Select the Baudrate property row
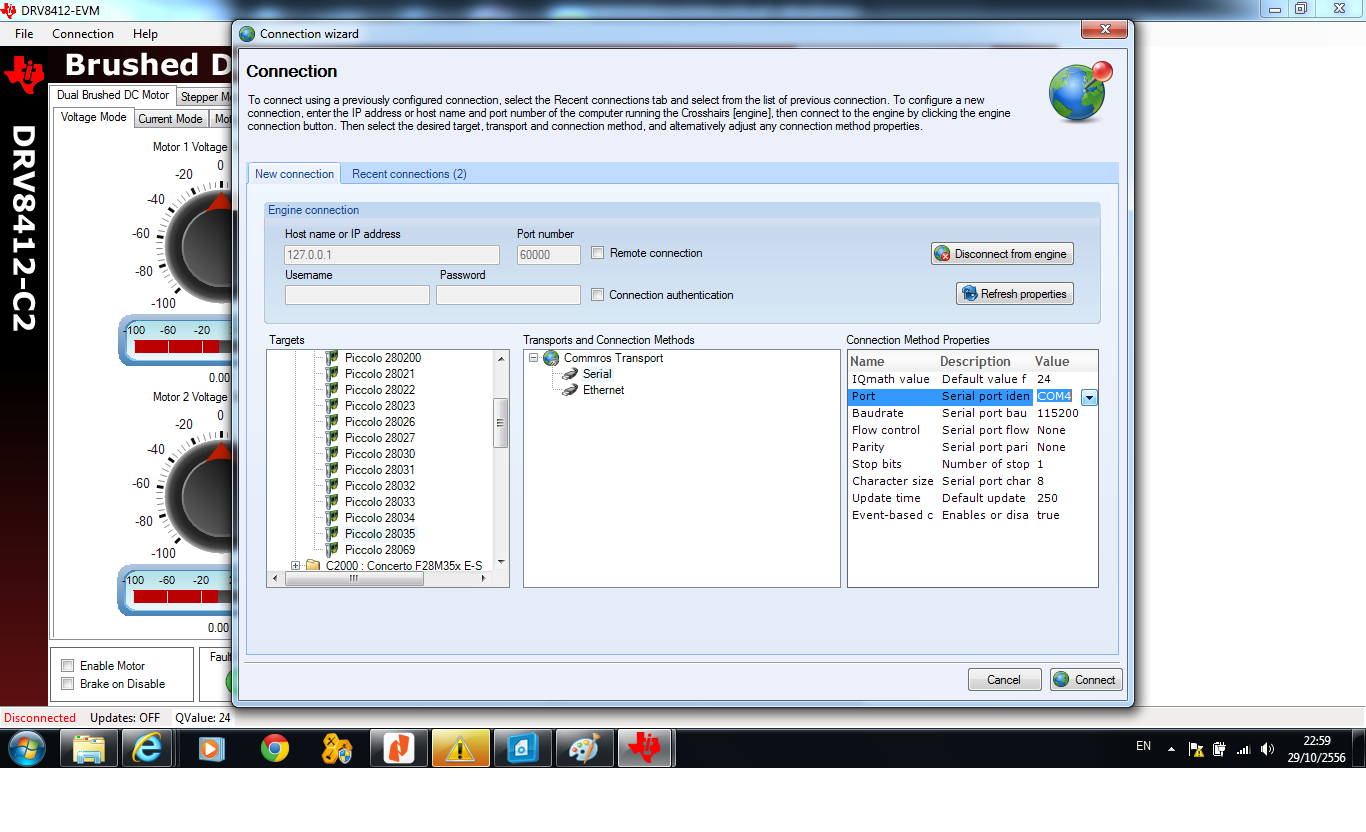 click(x=972, y=414)
